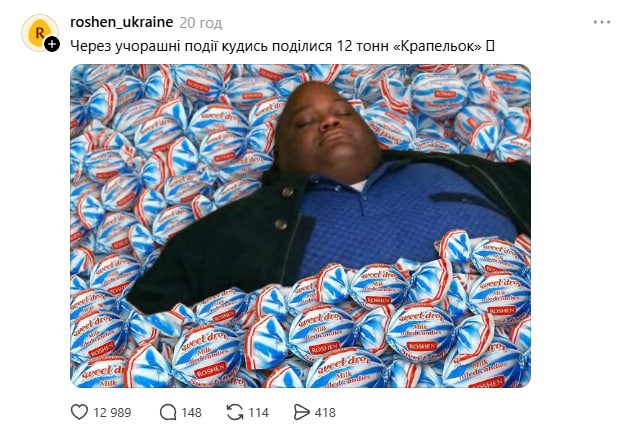Screen dimensions: 633x435
Task: Open comments via the speech bubble icon
Action: [168, 412]
